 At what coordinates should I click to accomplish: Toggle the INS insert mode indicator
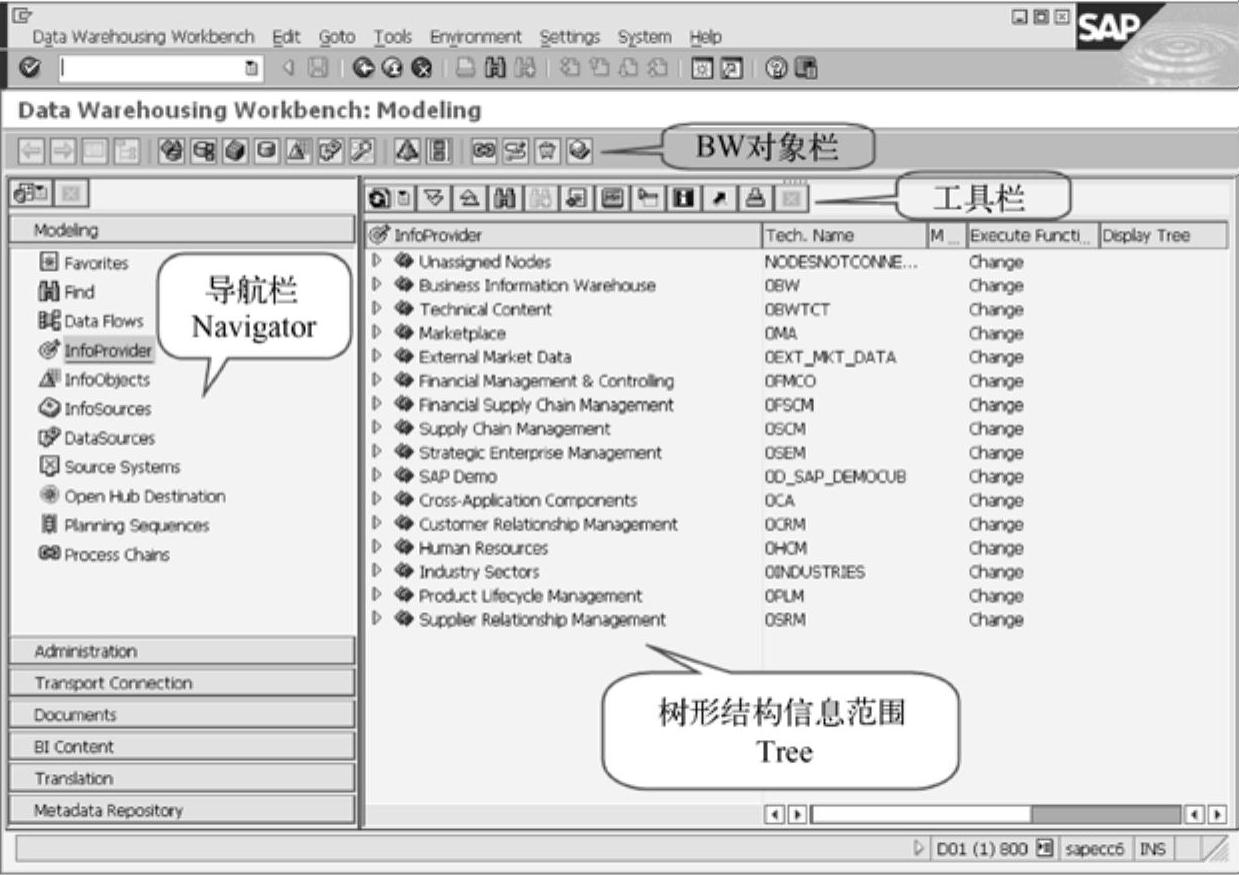point(1152,849)
